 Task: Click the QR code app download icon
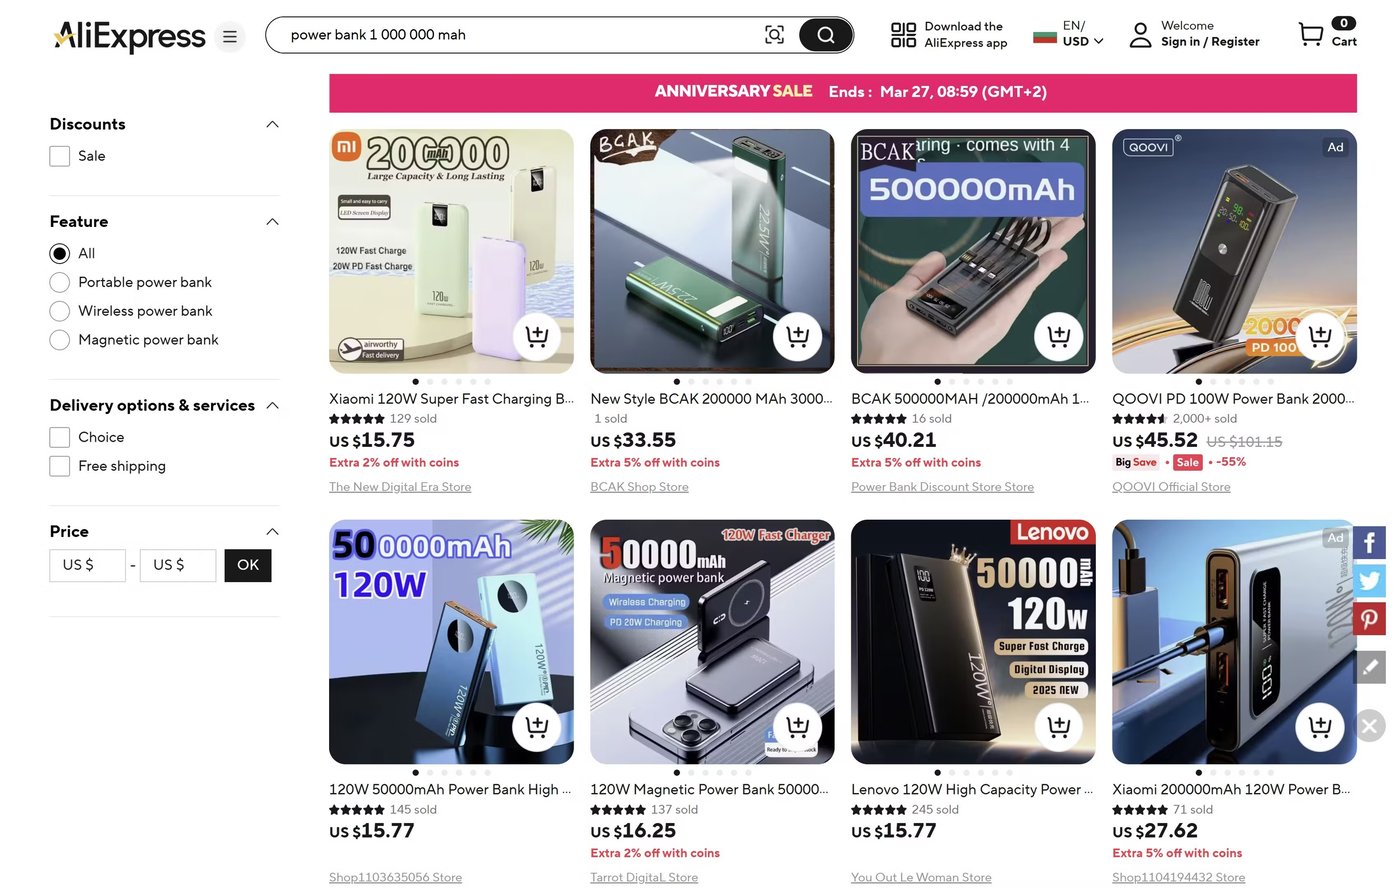click(x=903, y=35)
